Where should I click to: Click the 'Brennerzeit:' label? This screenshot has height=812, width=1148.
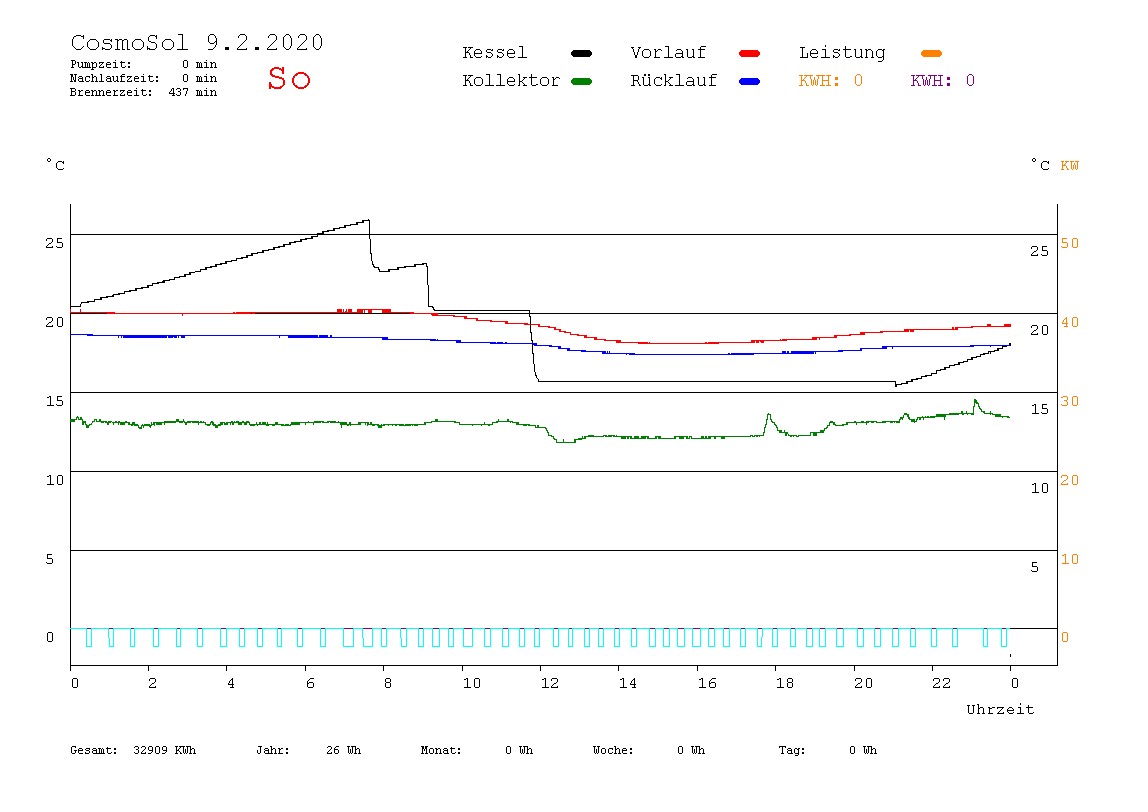[111, 92]
